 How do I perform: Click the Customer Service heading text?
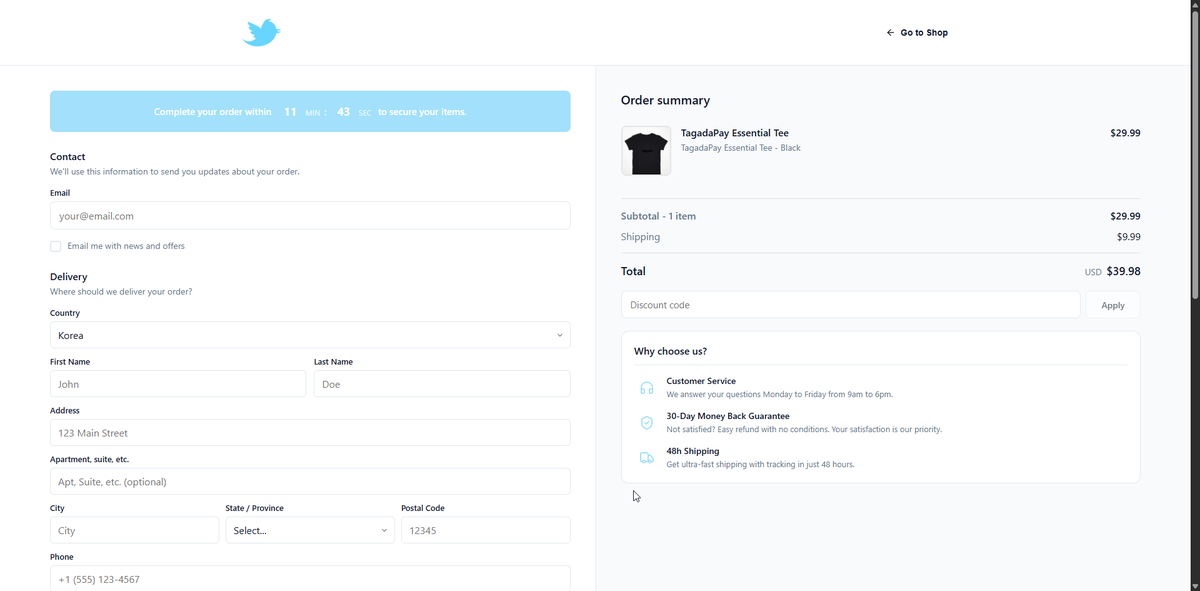(701, 381)
